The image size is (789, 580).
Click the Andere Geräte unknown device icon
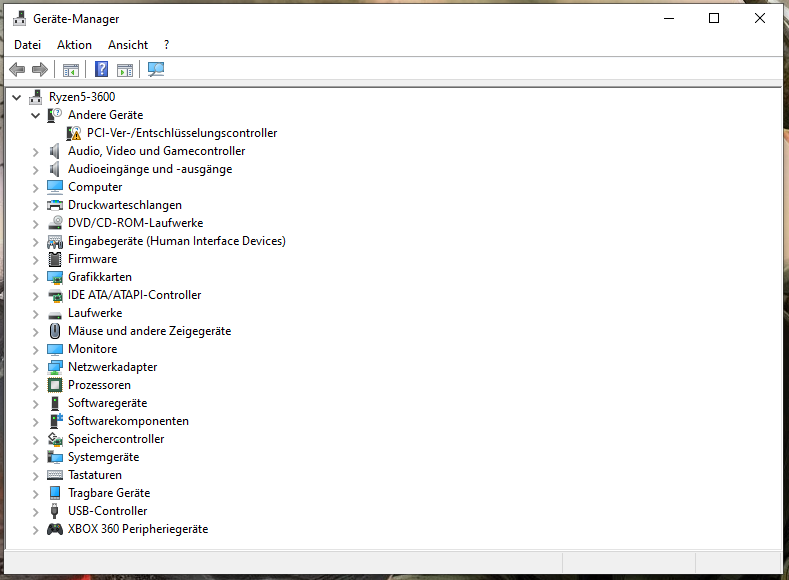[54, 115]
